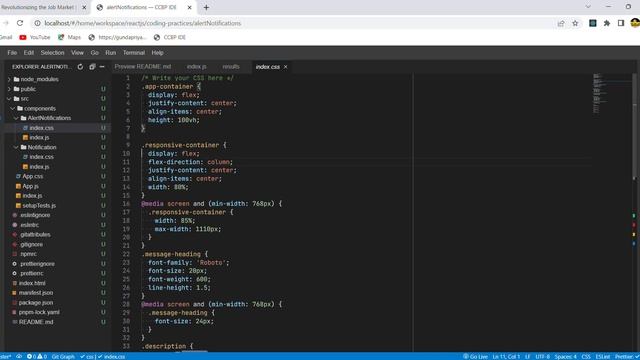Screen dimensions: 640x360
Task: Open the Maps bookmark
Action: [69, 37]
